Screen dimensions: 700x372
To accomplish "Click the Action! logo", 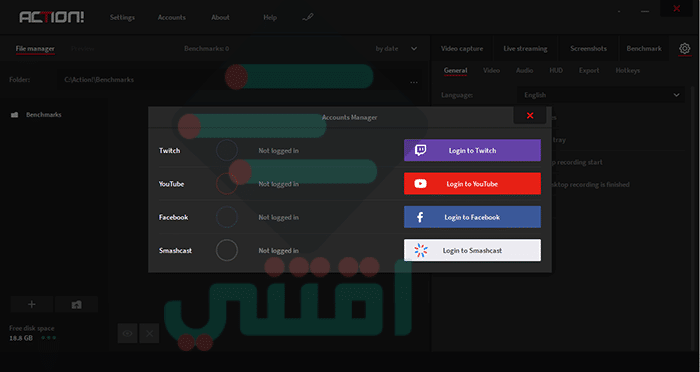I will [52, 17].
